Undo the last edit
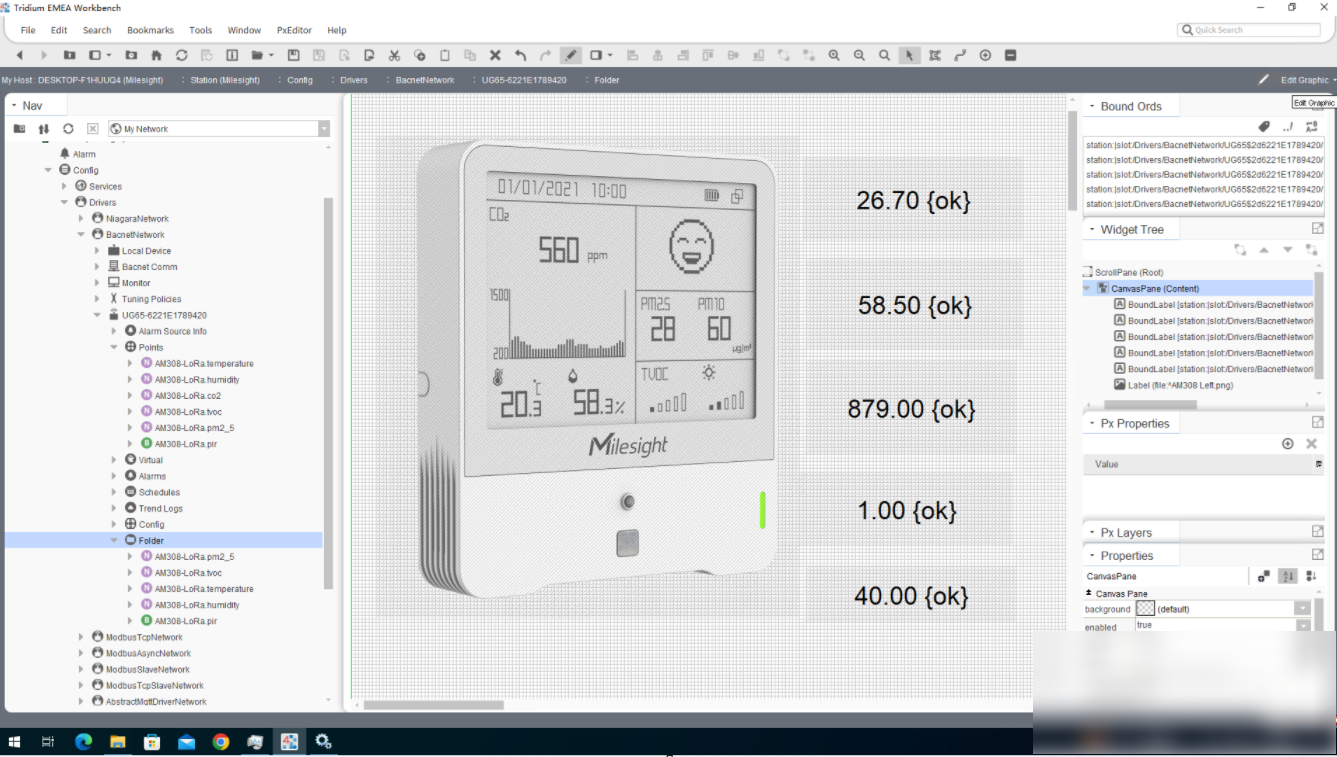 (x=520, y=55)
